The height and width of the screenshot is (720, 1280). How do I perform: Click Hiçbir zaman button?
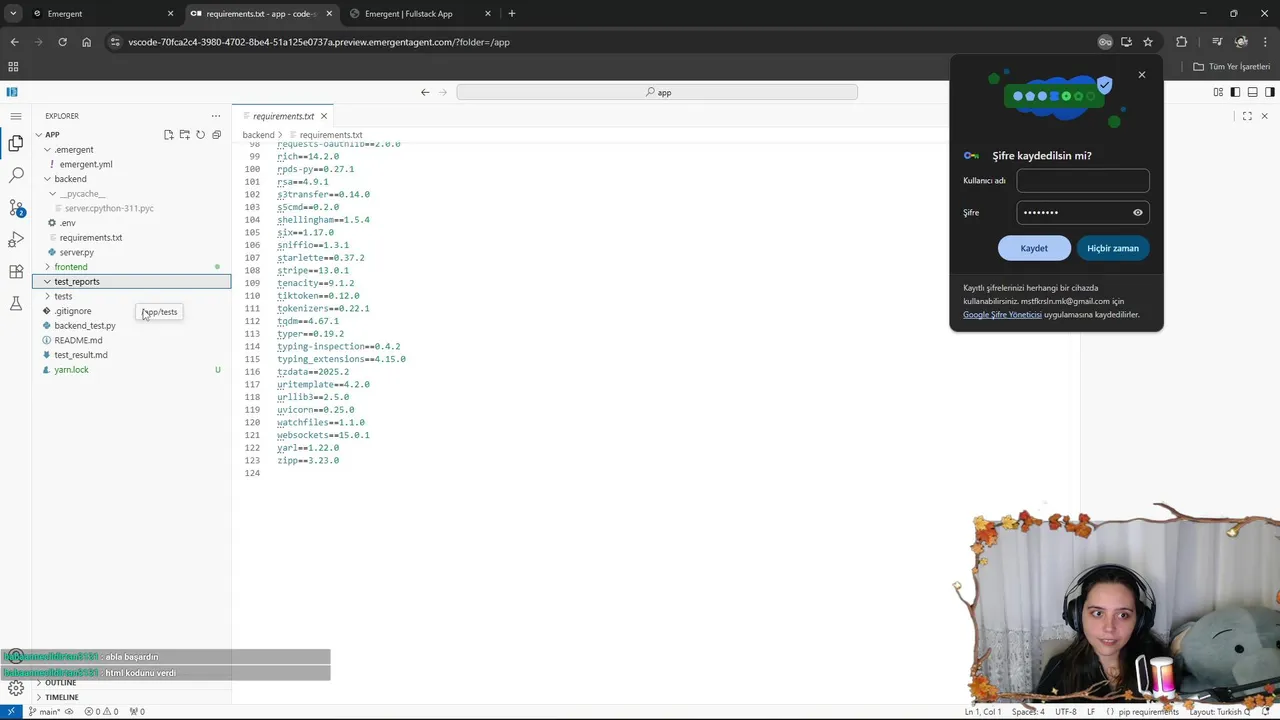[x=1113, y=248]
